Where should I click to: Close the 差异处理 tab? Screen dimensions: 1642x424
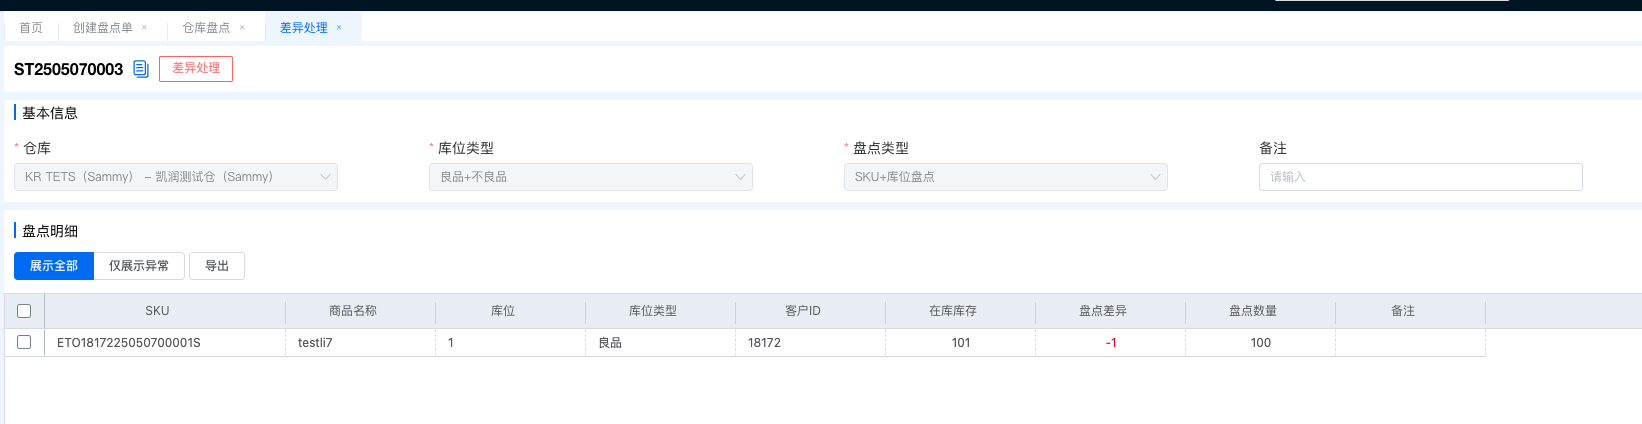[339, 28]
